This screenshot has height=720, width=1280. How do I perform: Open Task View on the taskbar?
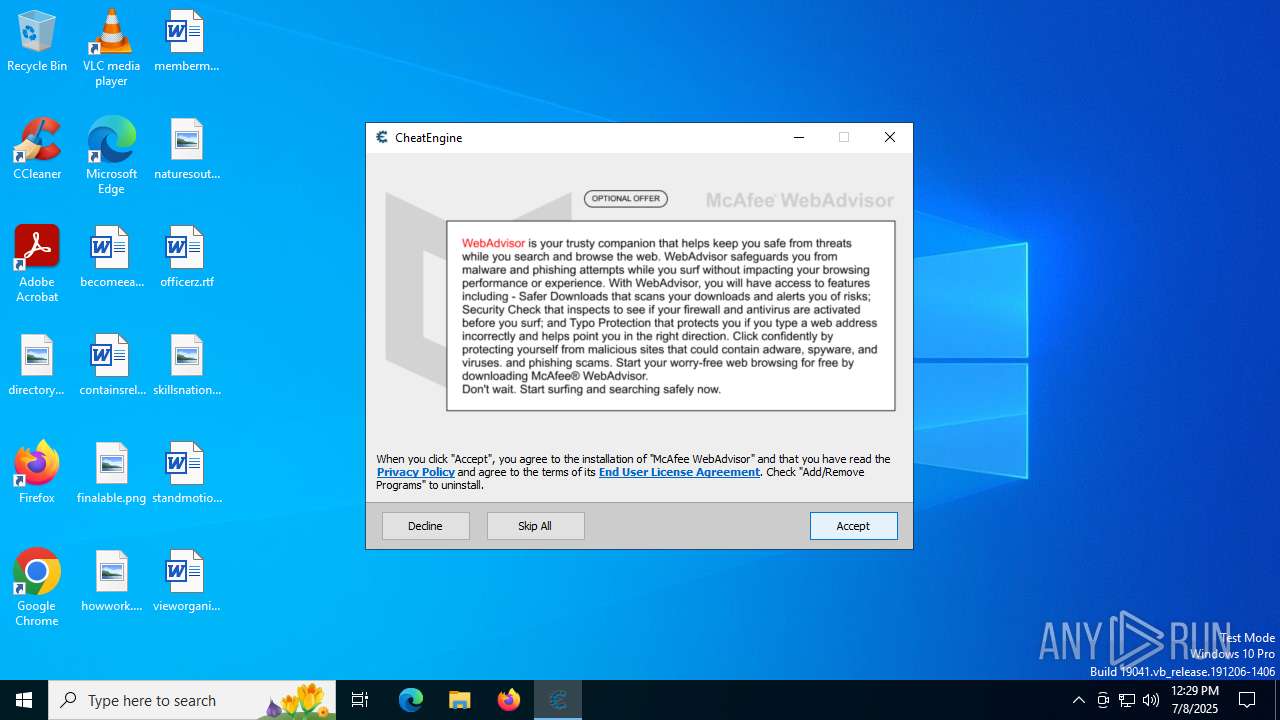tap(360, 700)
